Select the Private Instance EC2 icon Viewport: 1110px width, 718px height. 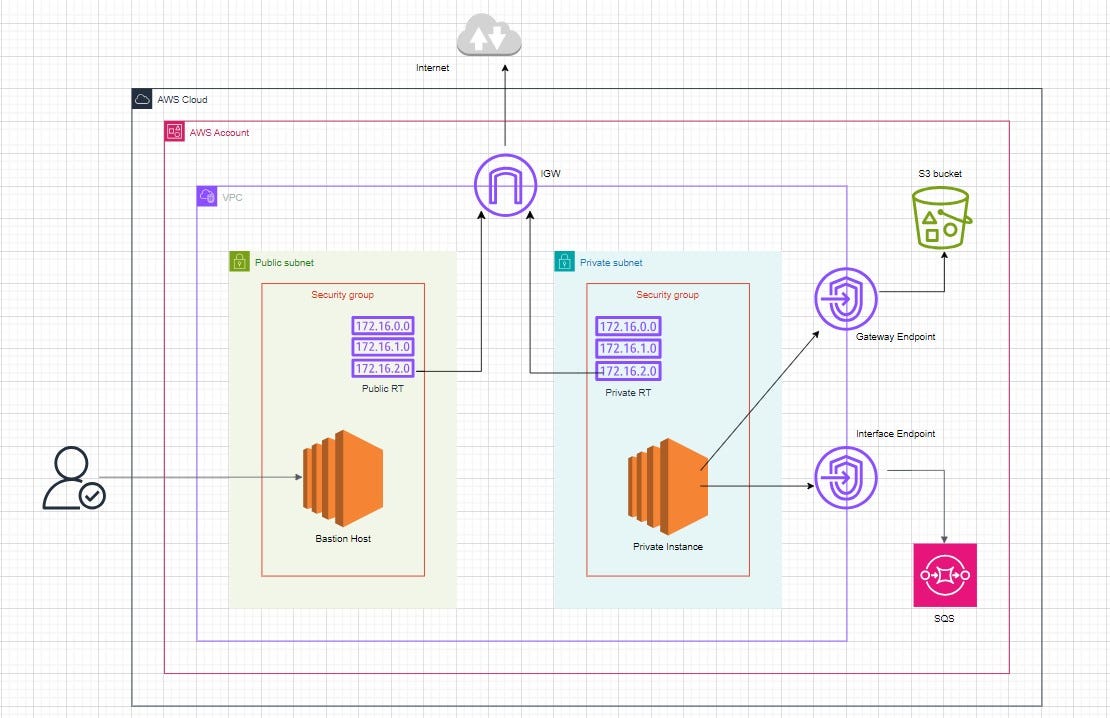point(666,487)
